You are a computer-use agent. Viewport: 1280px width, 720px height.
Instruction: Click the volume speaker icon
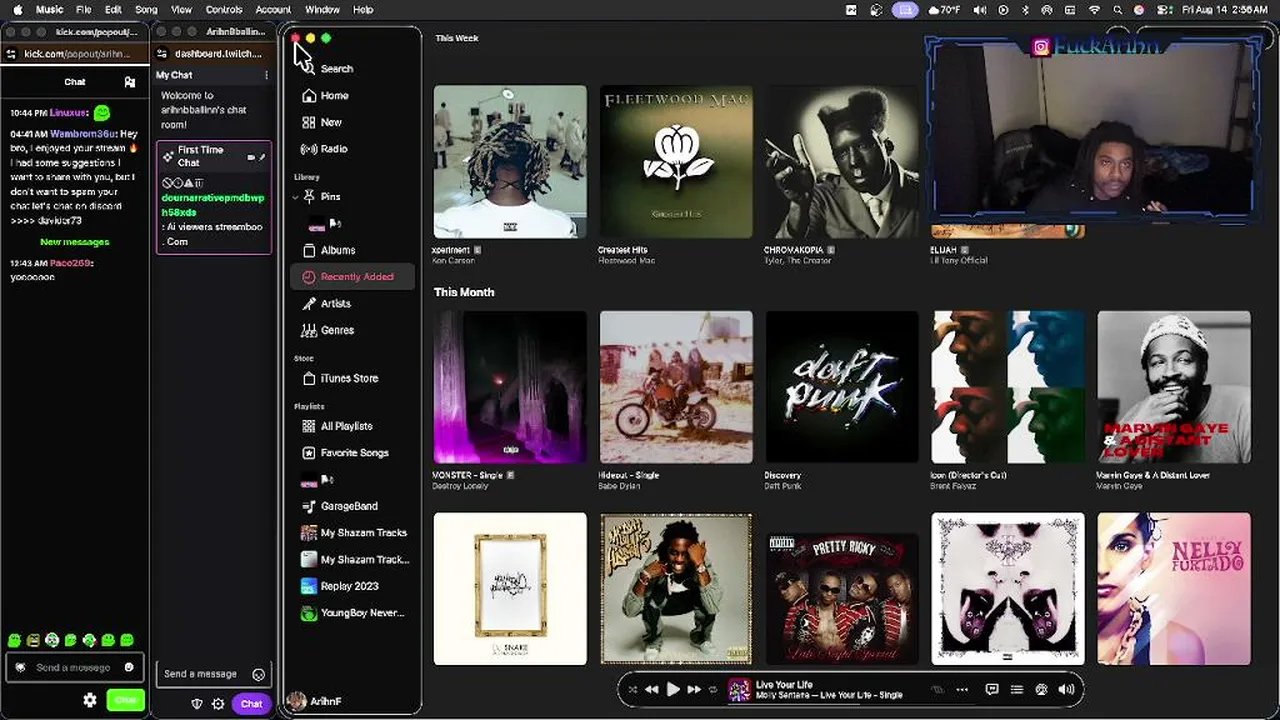pos(1066,689)
